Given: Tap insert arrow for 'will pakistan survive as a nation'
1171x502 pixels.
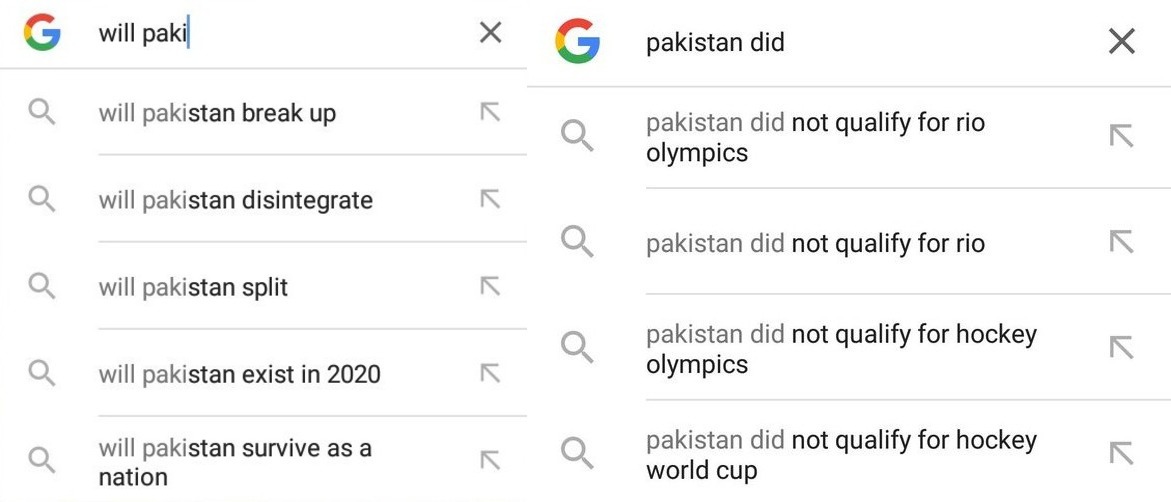Looking at the screenshot, I should point(490,460).
